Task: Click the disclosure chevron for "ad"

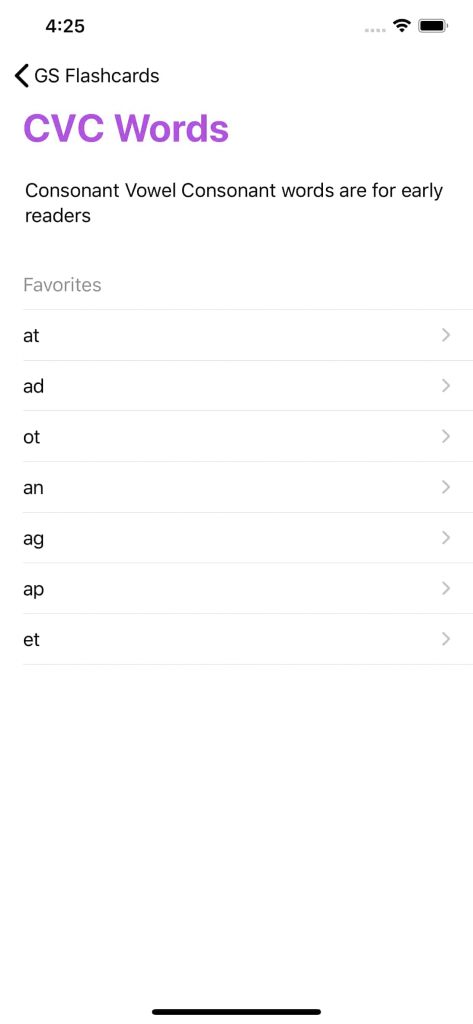Action: click(x=446, y=386)
